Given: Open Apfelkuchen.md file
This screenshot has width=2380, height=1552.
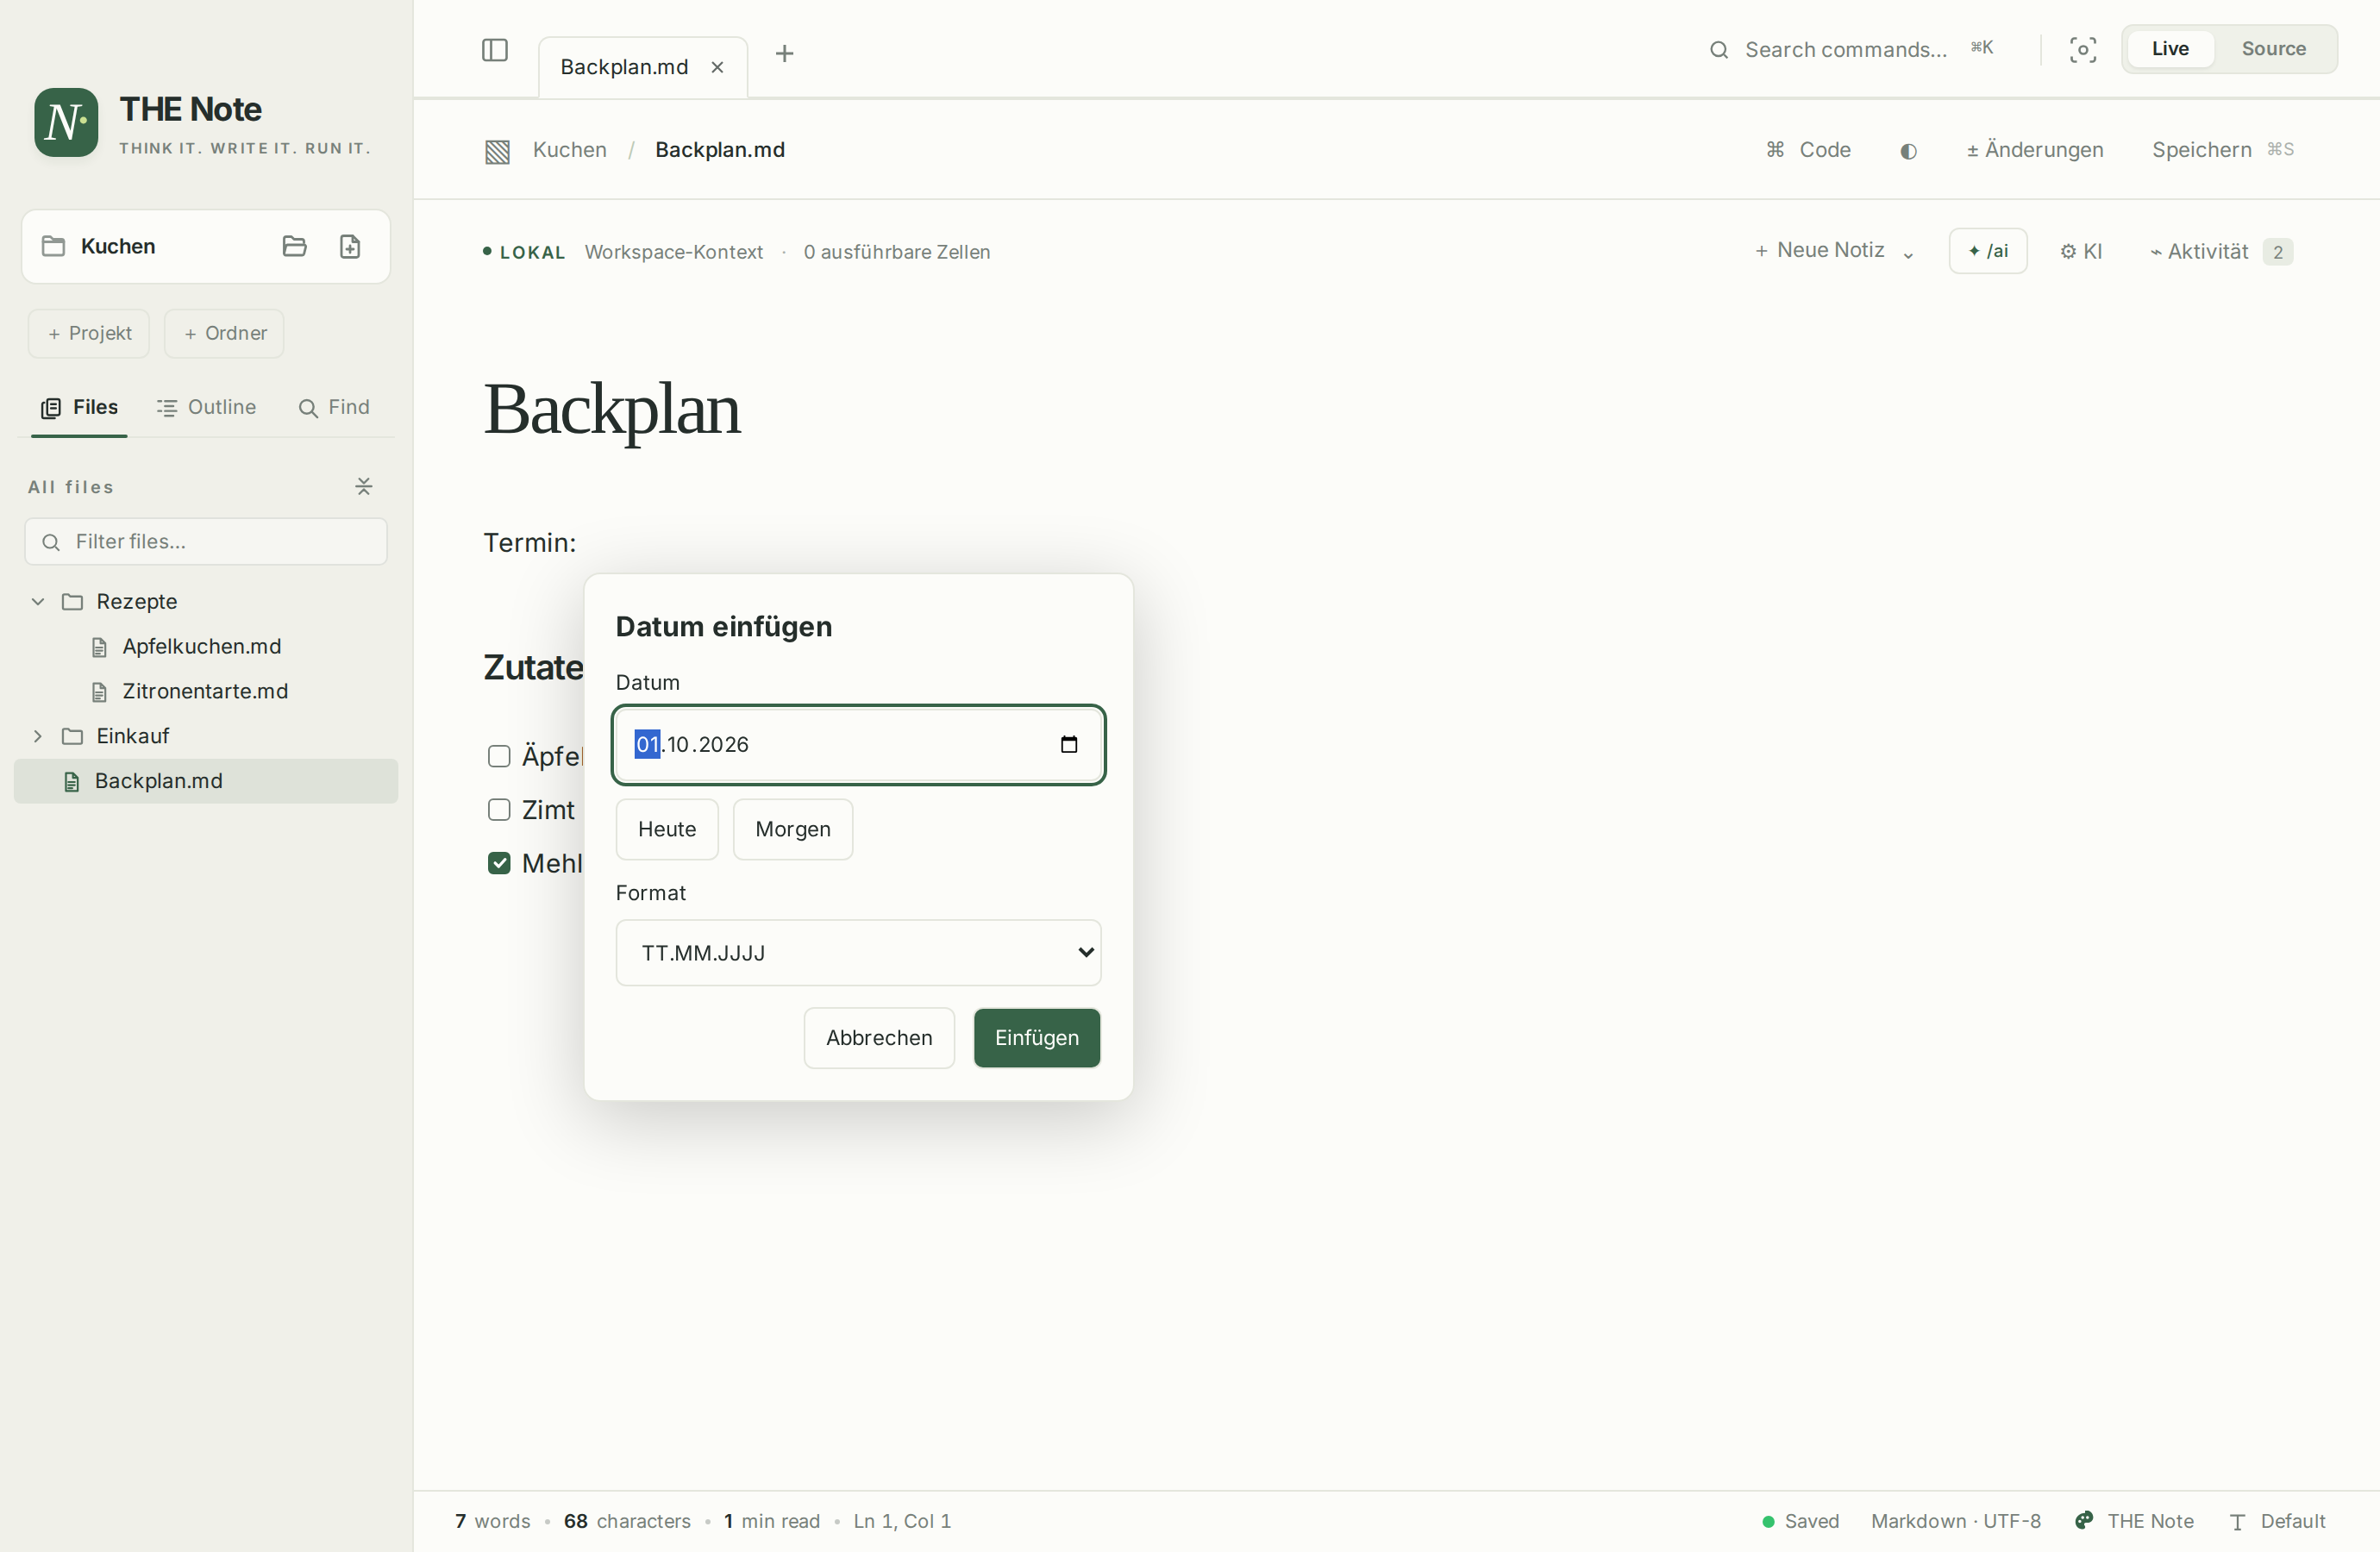Looking at the screenshot, I should (201, 646).
